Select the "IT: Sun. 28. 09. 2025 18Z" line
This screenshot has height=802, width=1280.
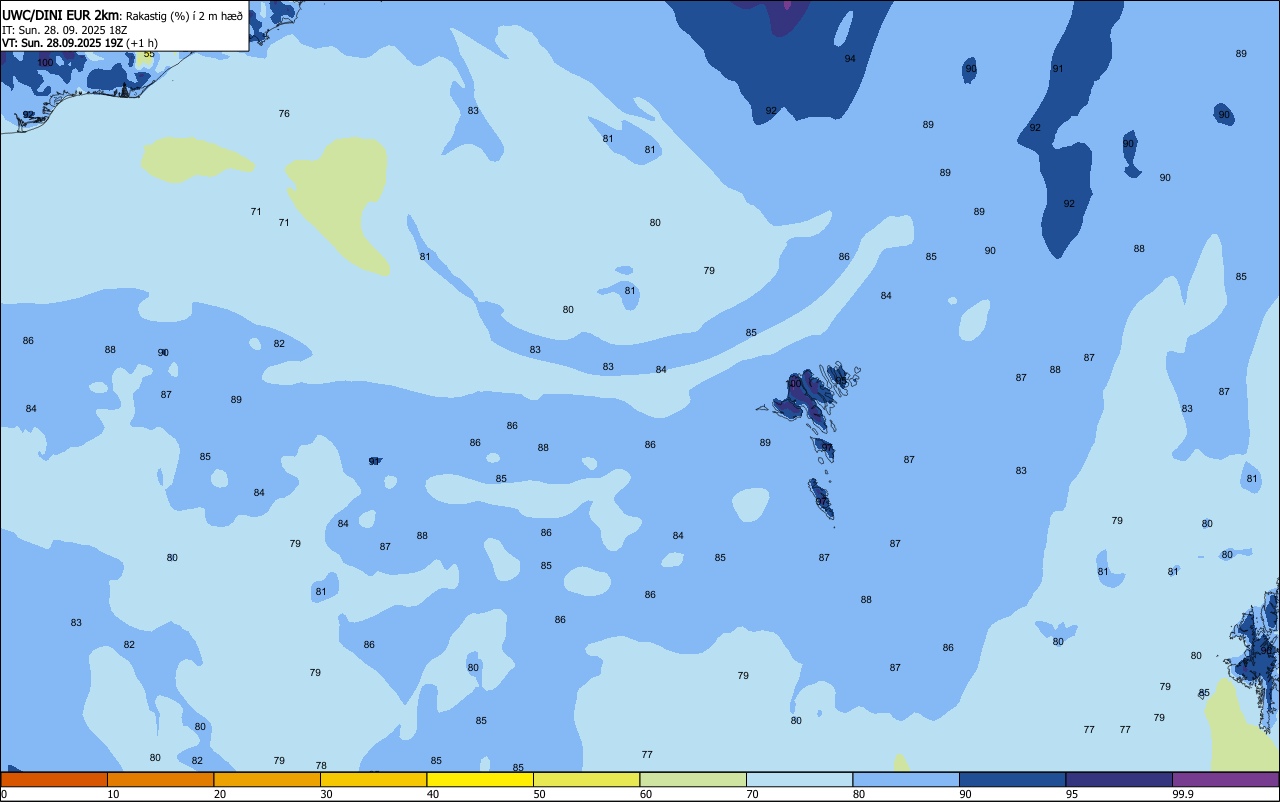click(64, 30)
